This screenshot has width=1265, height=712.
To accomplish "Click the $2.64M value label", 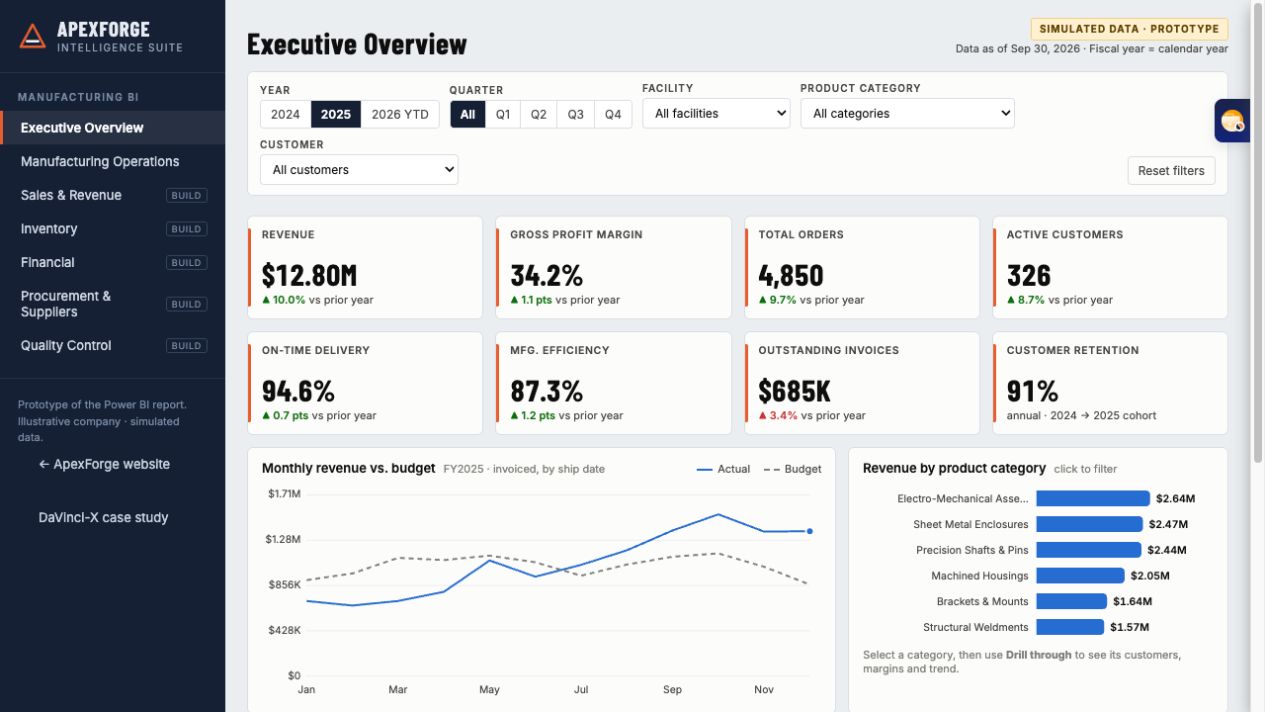I will pyautogui.click(x=1176, y=498).
